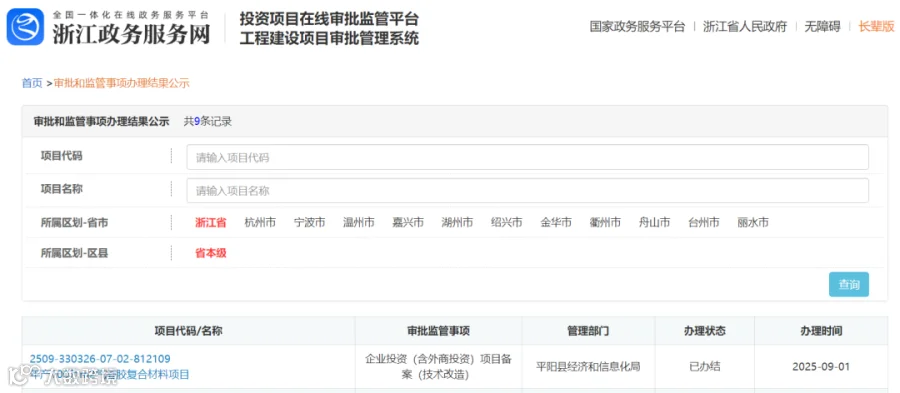Switch to 长辈版 elder mode
Viewport: 900px width, 393px height.
click(876, 26)
